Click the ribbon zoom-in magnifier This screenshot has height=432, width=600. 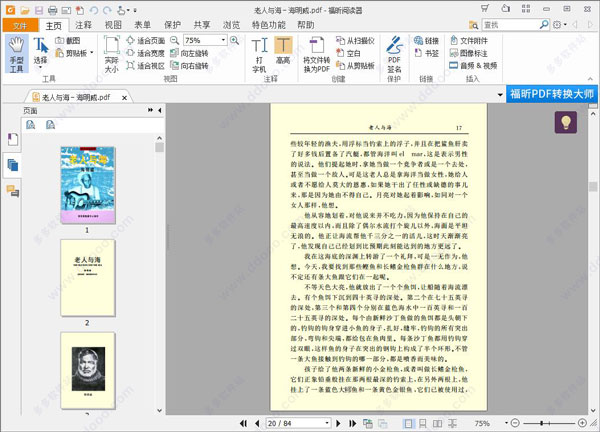click(x=234, y=40)
